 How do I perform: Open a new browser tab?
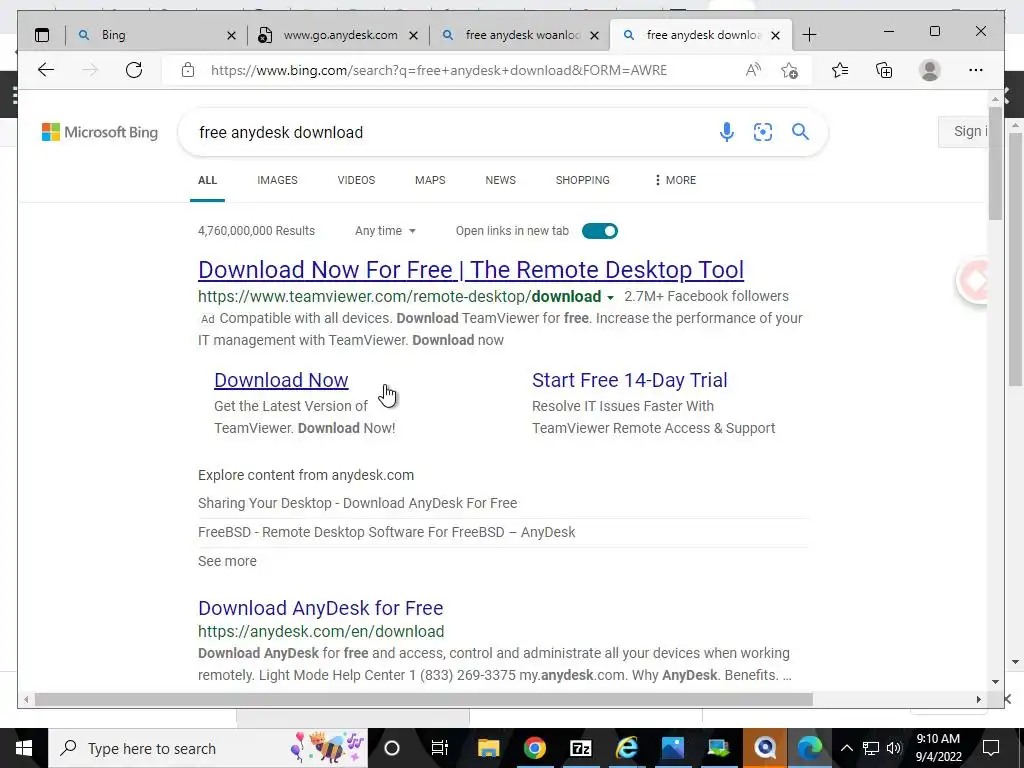pyautogui.click(x=809, y=35)
